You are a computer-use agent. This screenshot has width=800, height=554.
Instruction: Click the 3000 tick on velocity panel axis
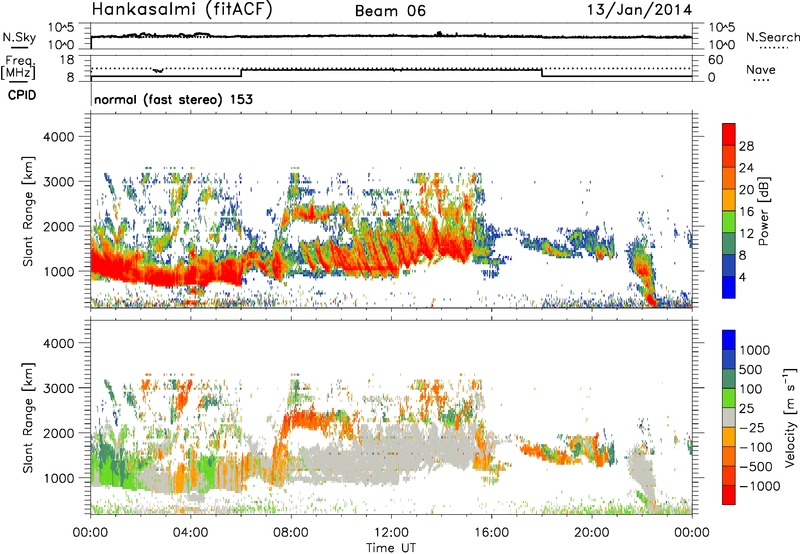coord(59,388)
